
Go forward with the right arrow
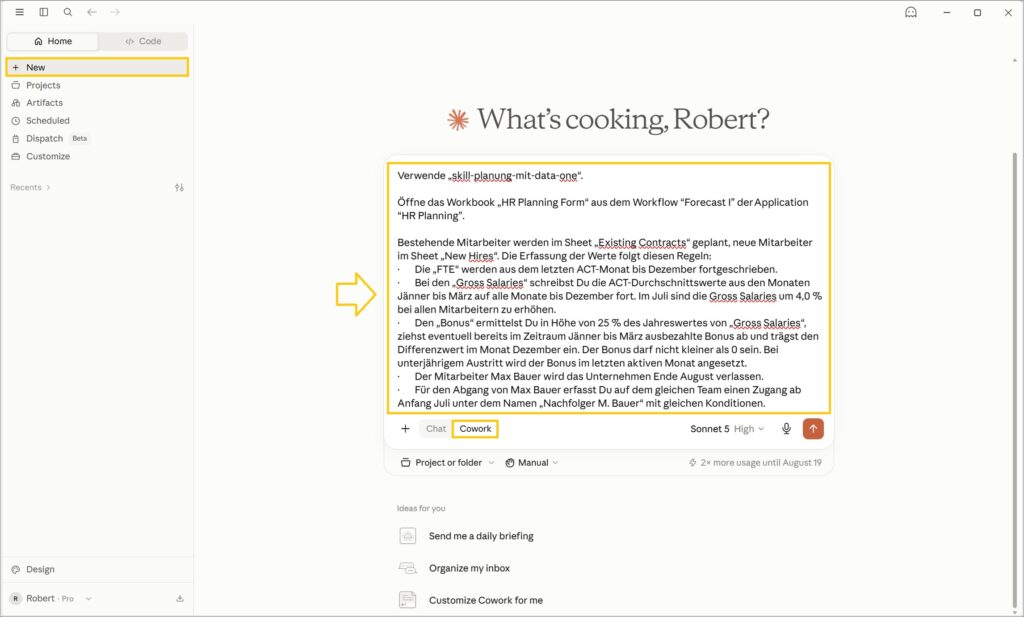tap(115, 12)
